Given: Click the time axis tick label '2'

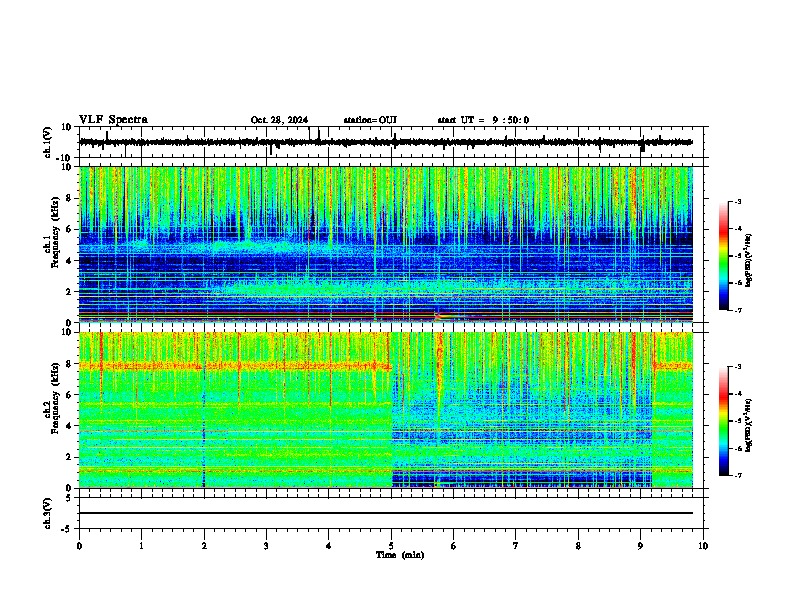Looking at the screenshot, I should pos(204,546).
